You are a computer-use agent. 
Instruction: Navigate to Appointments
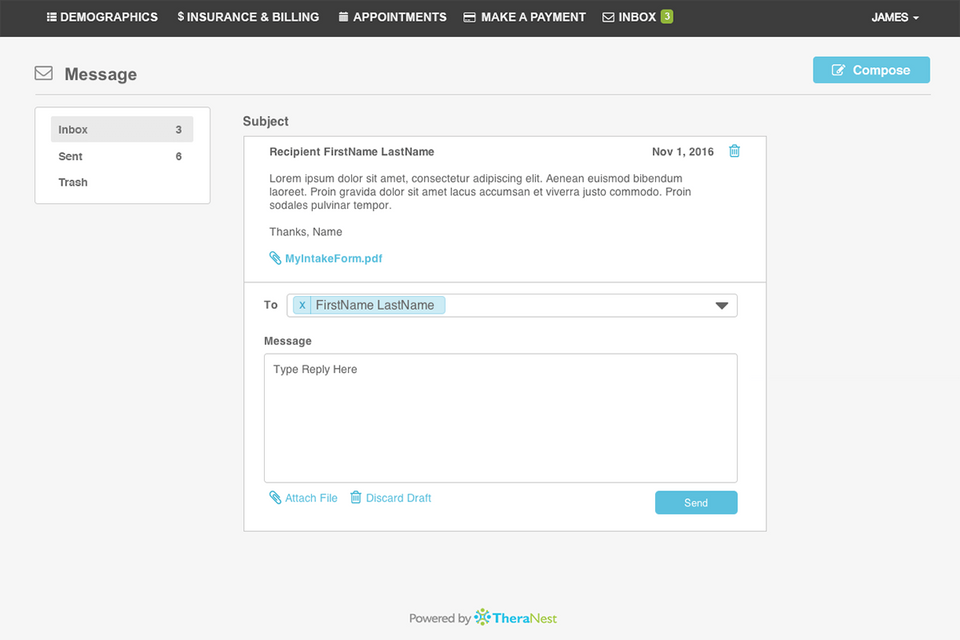(x=392, y=17)
